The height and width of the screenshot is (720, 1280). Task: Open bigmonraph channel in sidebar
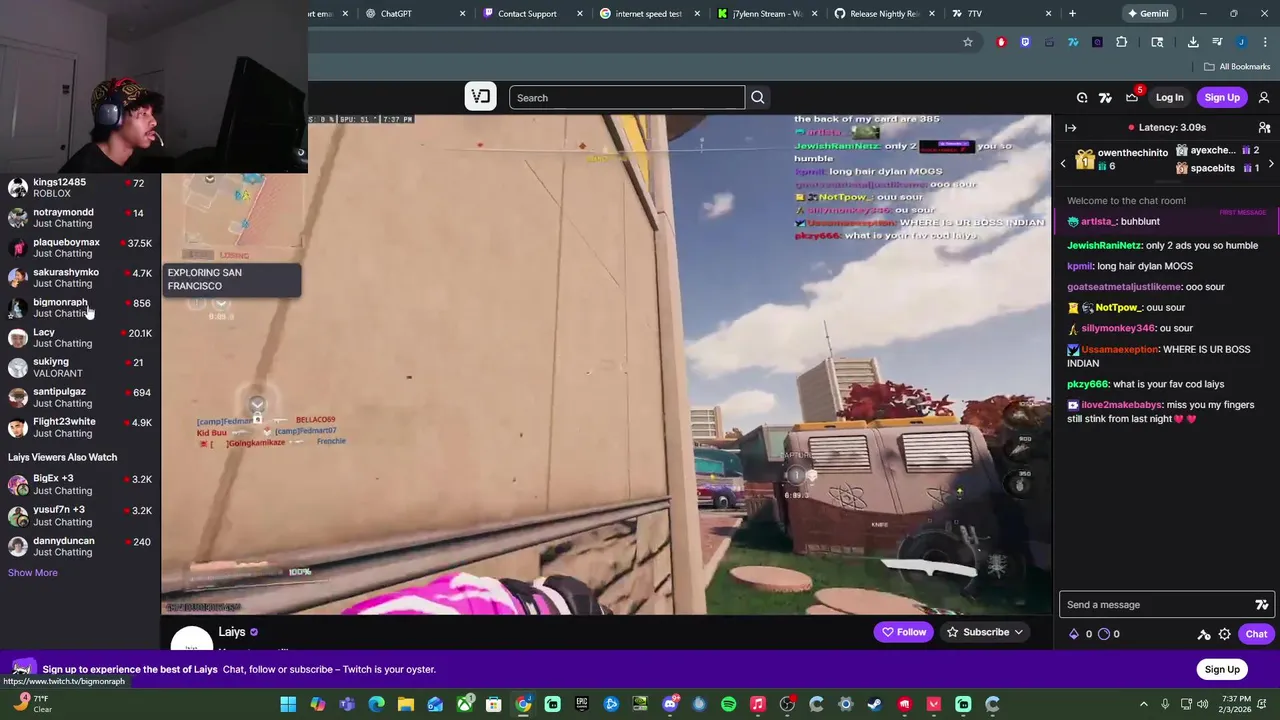tap(80, 308)
